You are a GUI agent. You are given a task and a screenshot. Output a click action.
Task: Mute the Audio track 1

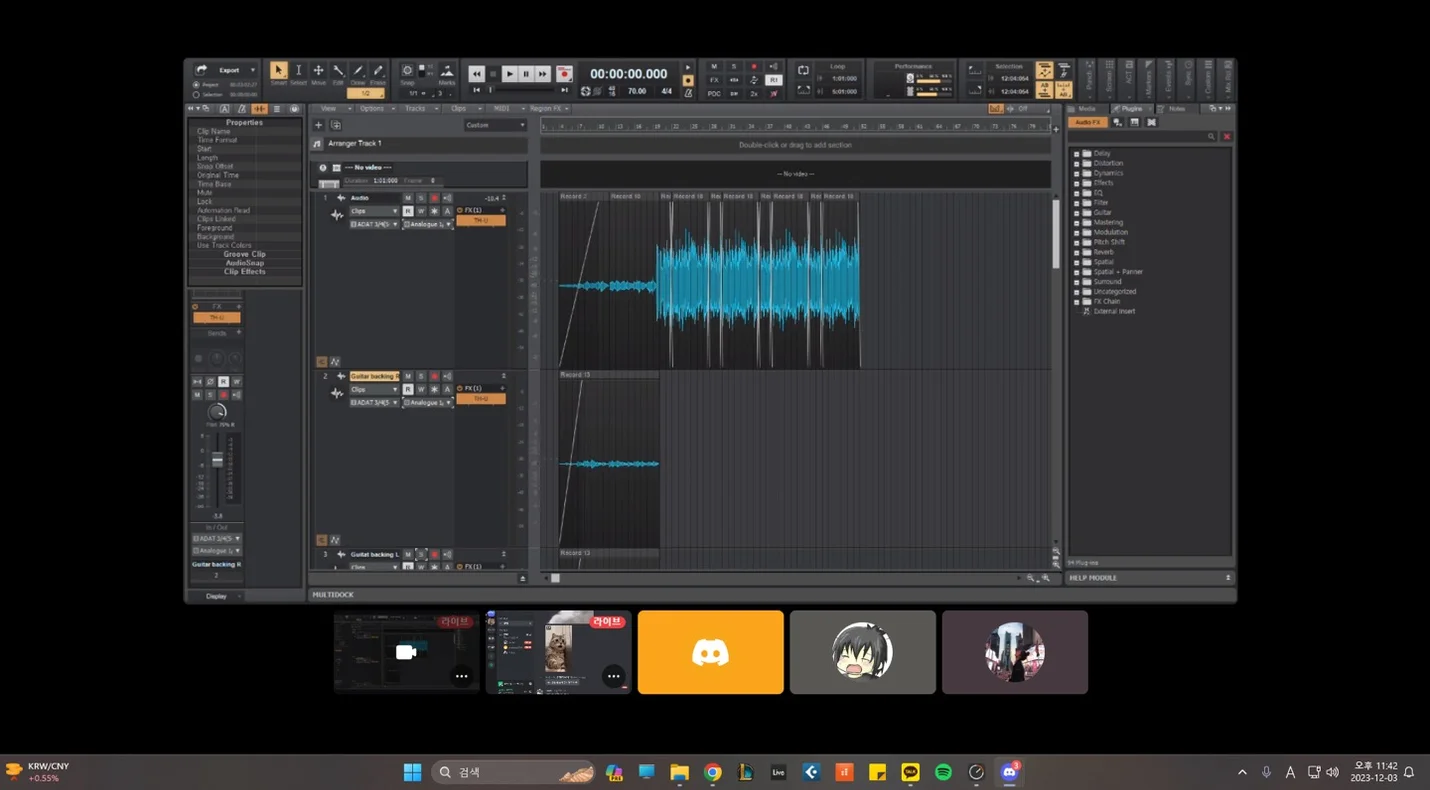(408, 198)
